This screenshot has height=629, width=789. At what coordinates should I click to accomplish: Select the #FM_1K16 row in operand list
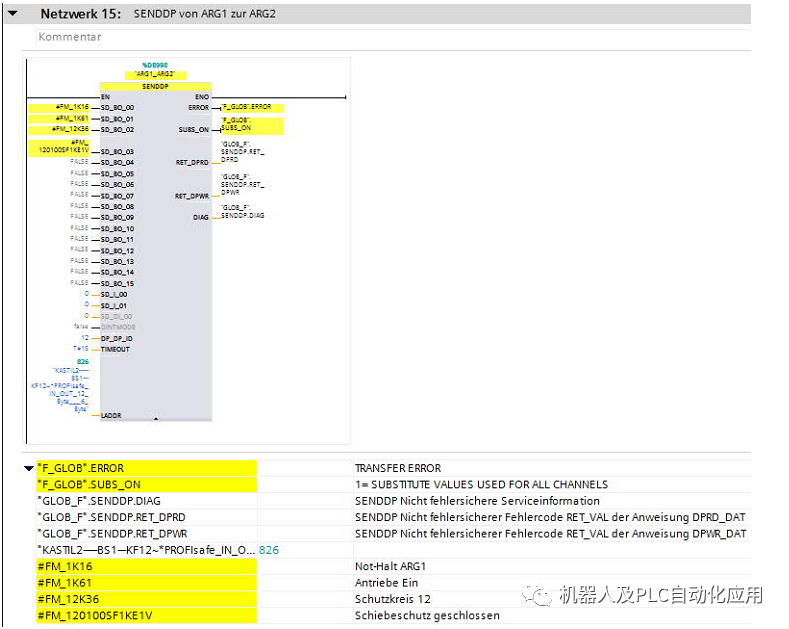tap(146, 566)
